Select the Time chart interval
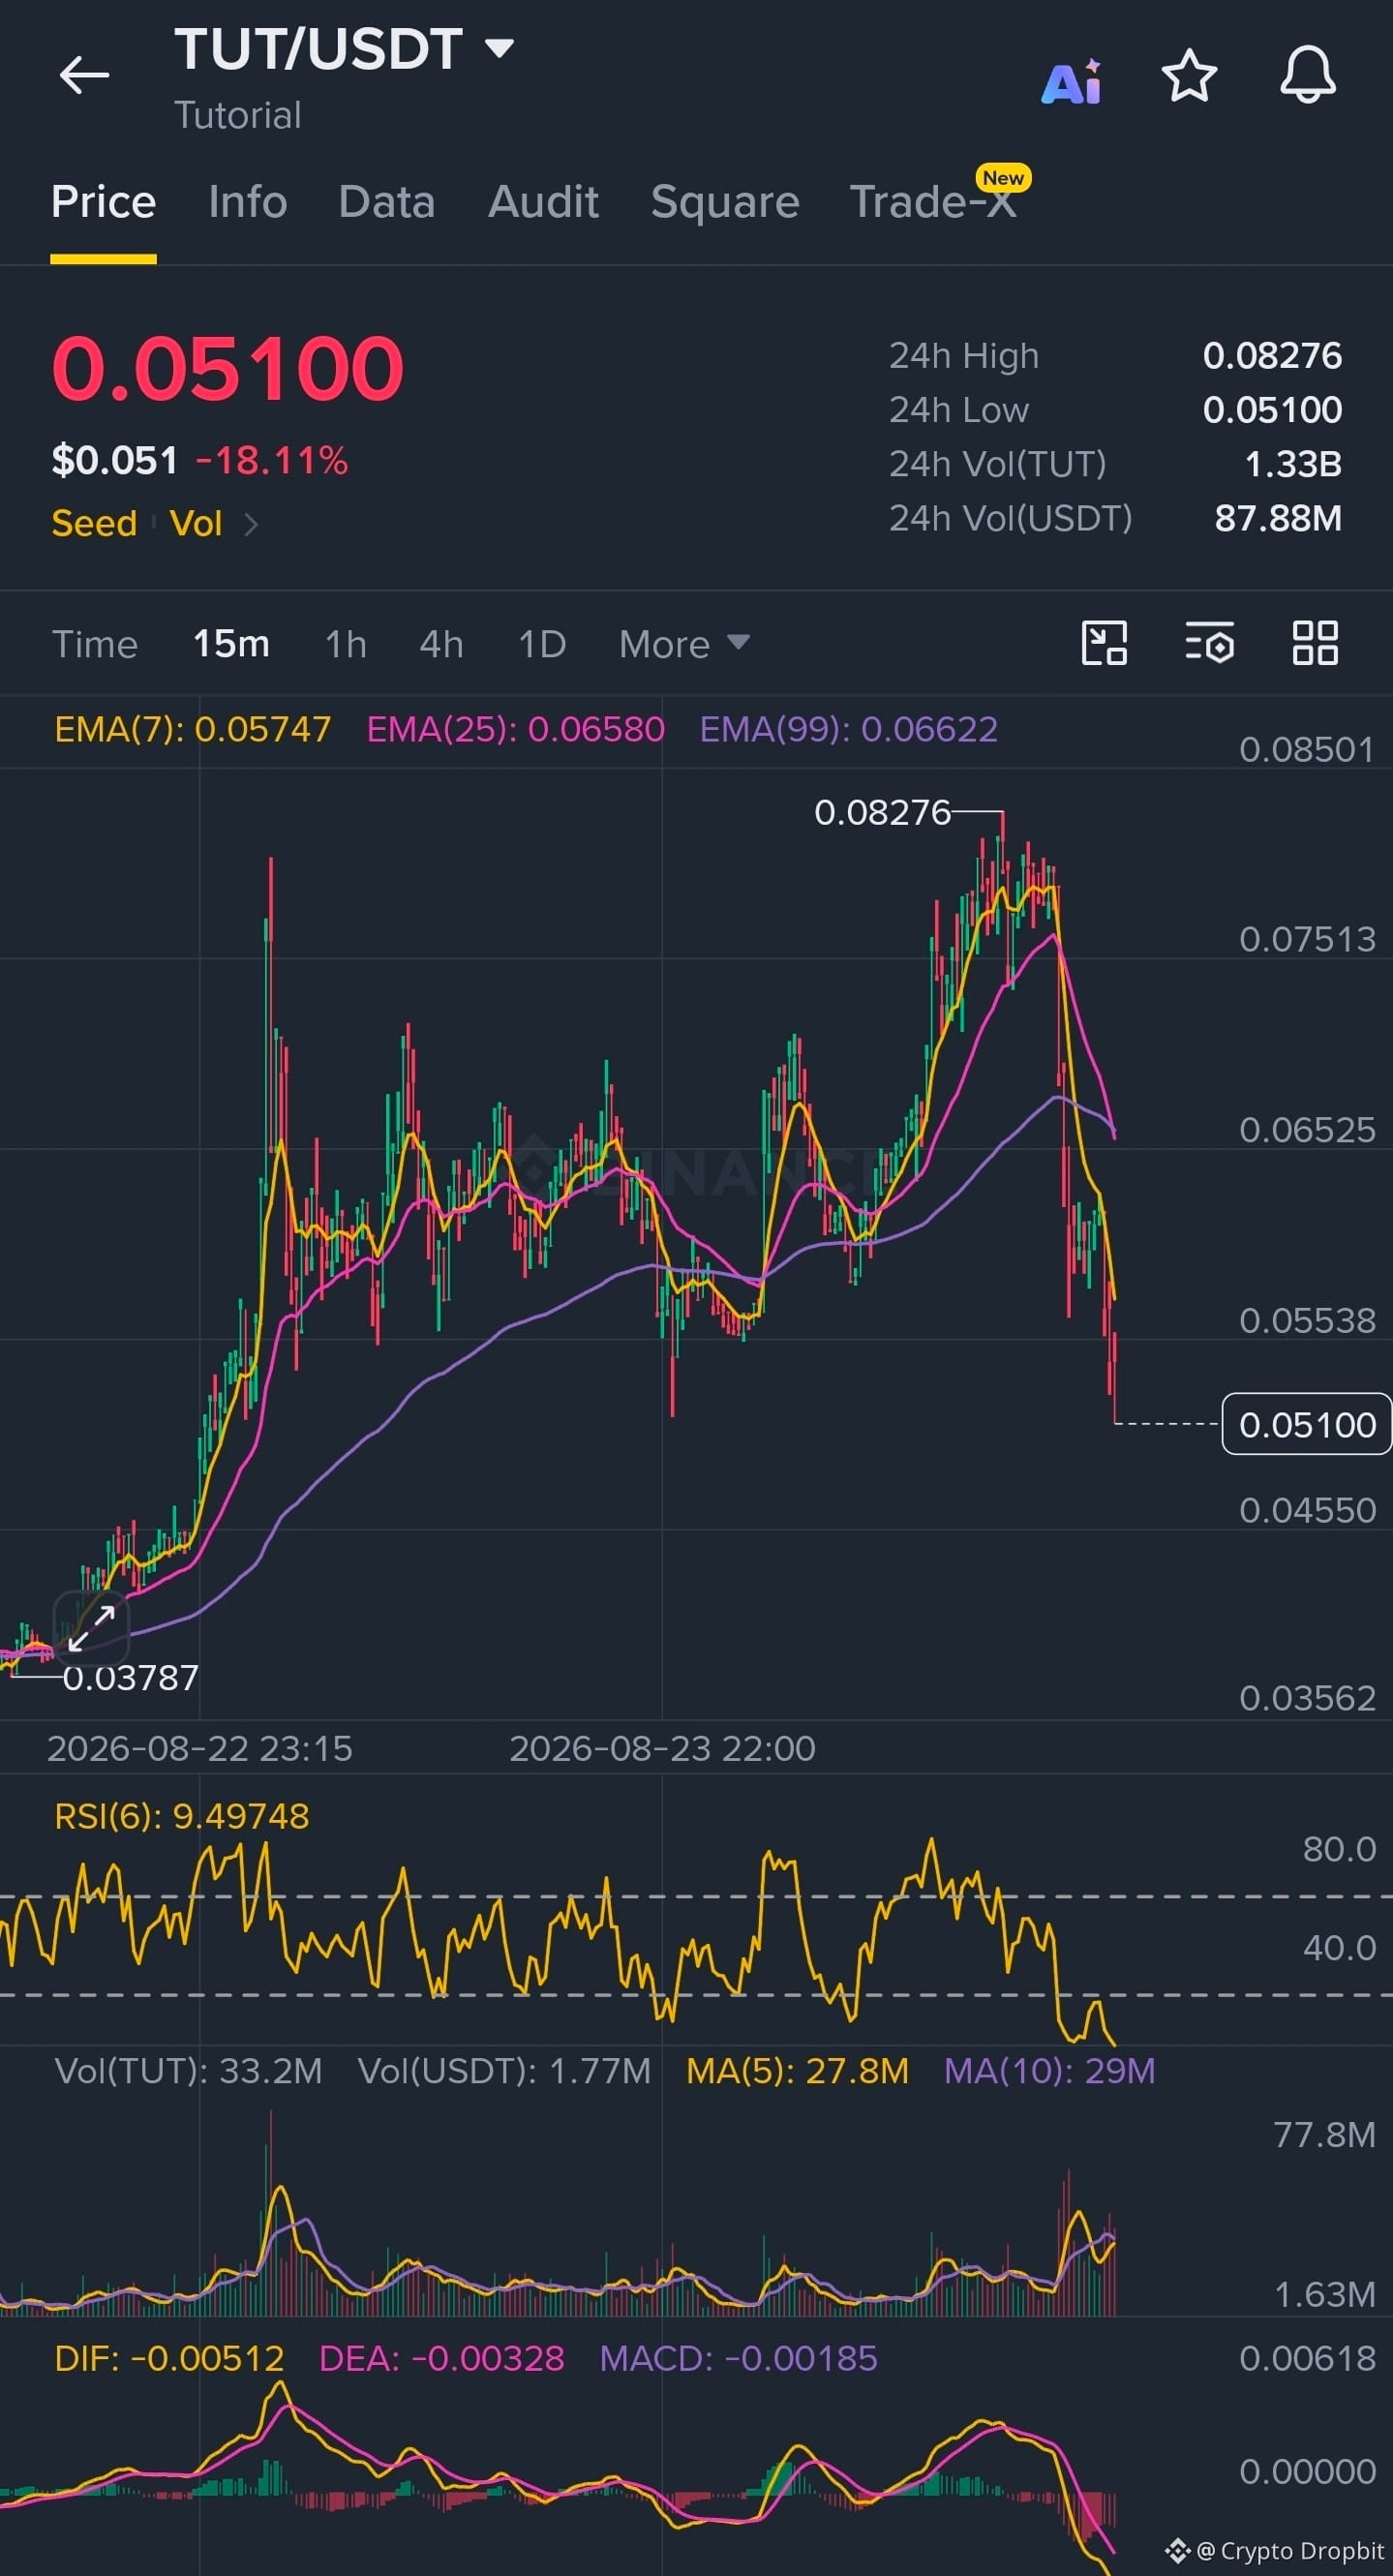 point(95,644)
